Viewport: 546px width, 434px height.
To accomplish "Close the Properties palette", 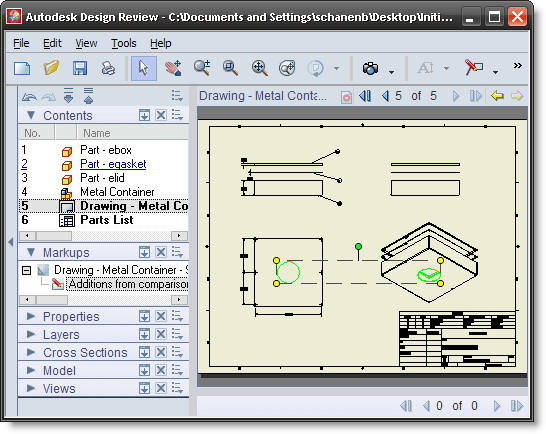I will coord(161,316).
